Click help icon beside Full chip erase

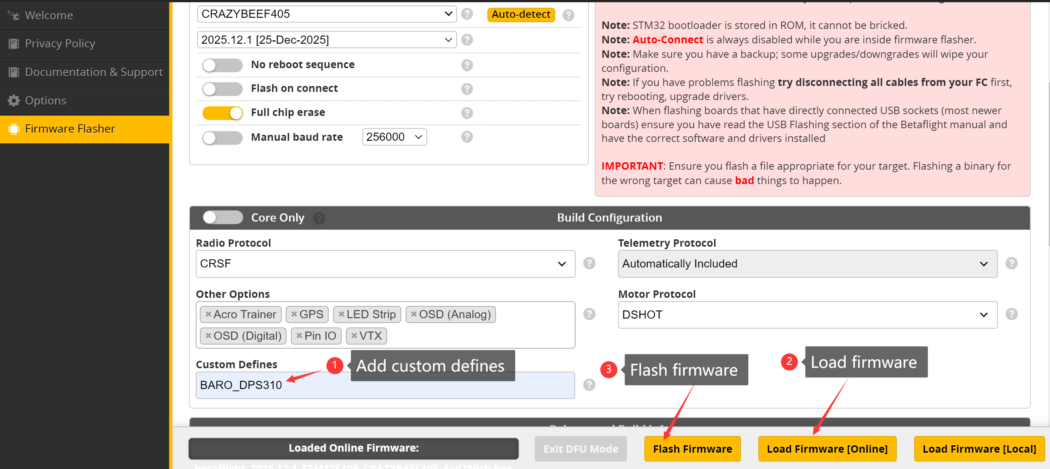[x=467, y=113]
